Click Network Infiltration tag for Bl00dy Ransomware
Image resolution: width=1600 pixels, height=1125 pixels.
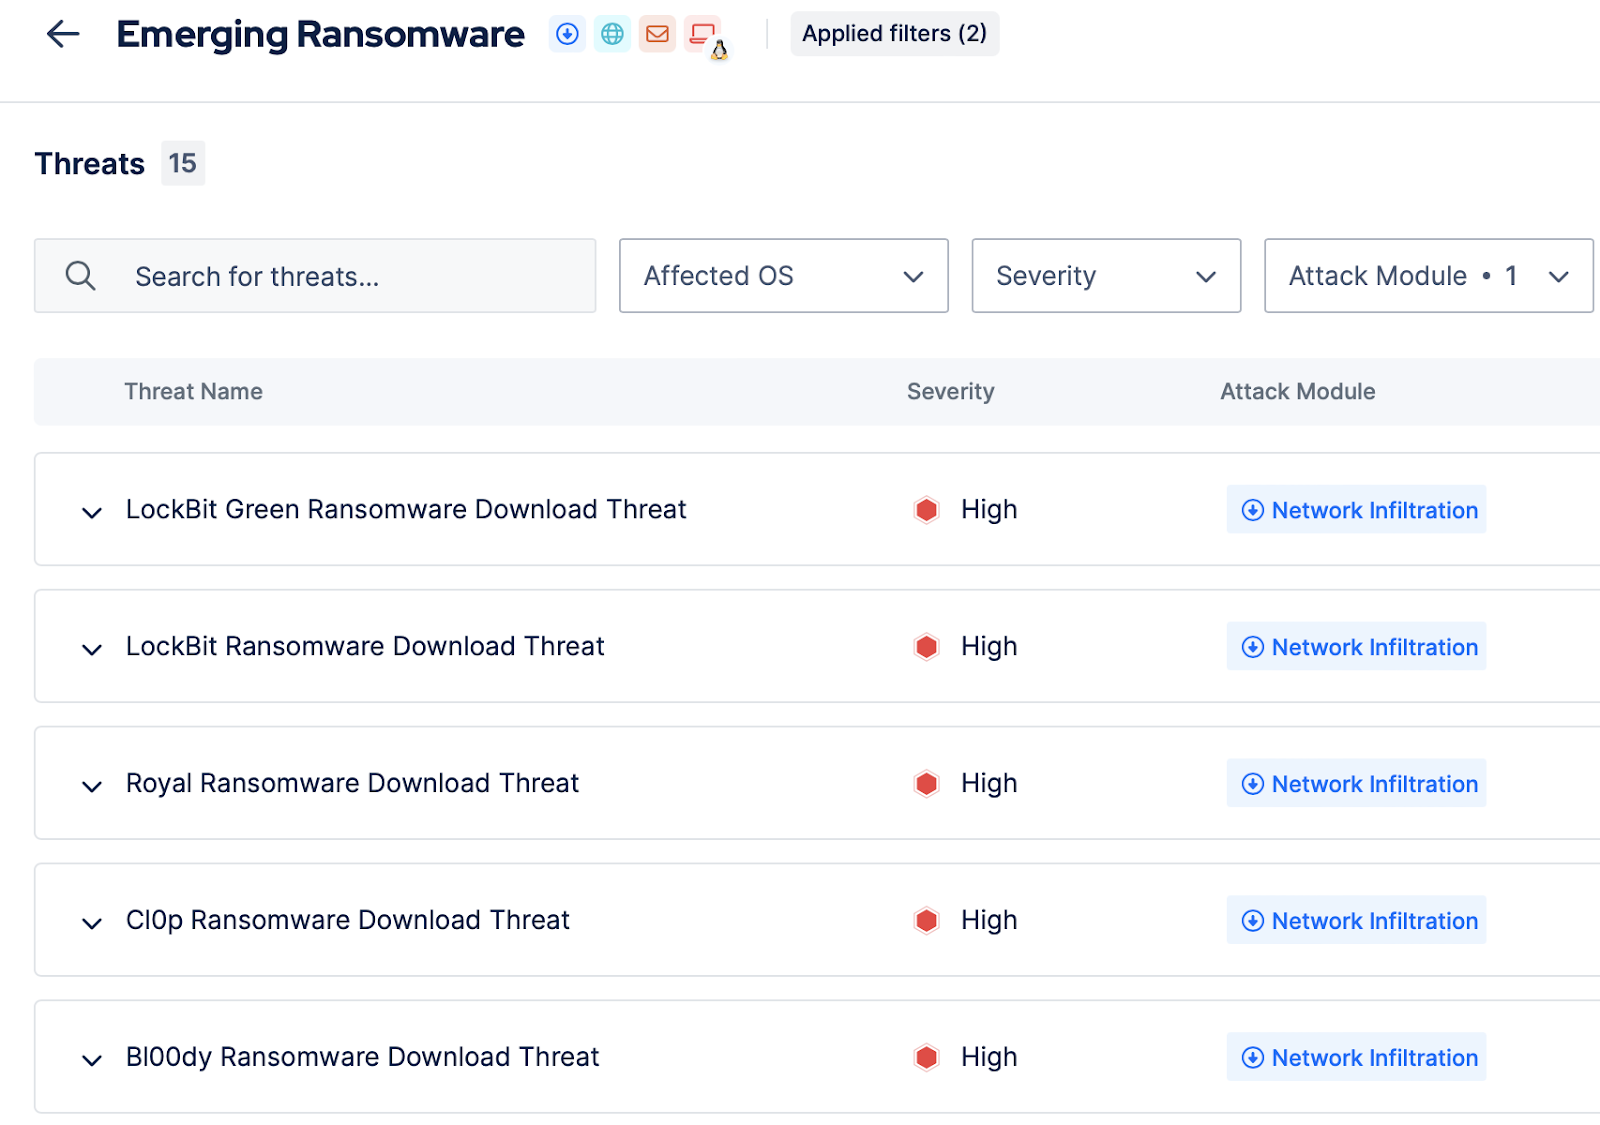click(1357, 1057)
